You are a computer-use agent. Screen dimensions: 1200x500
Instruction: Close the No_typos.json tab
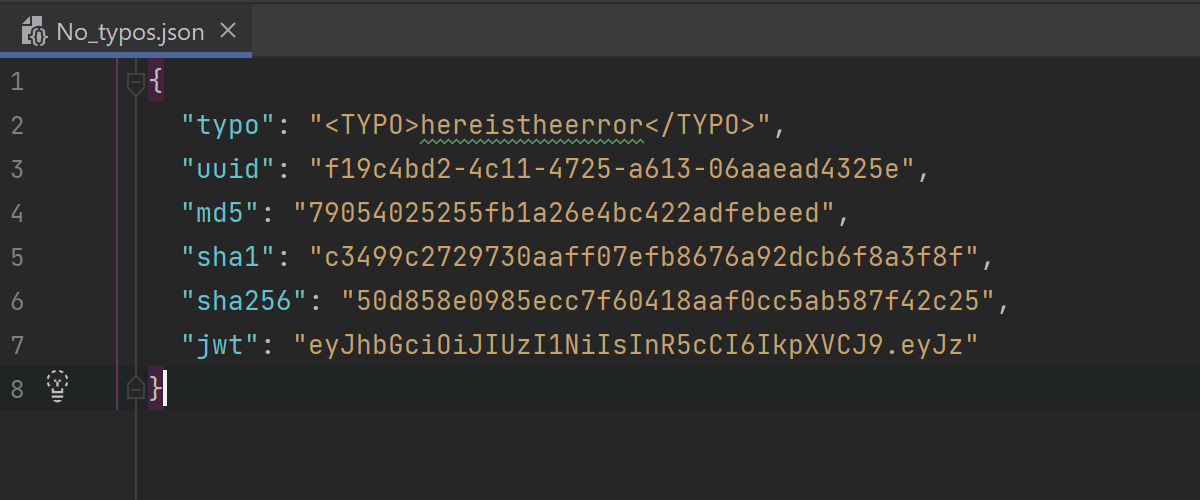[228, 32]
